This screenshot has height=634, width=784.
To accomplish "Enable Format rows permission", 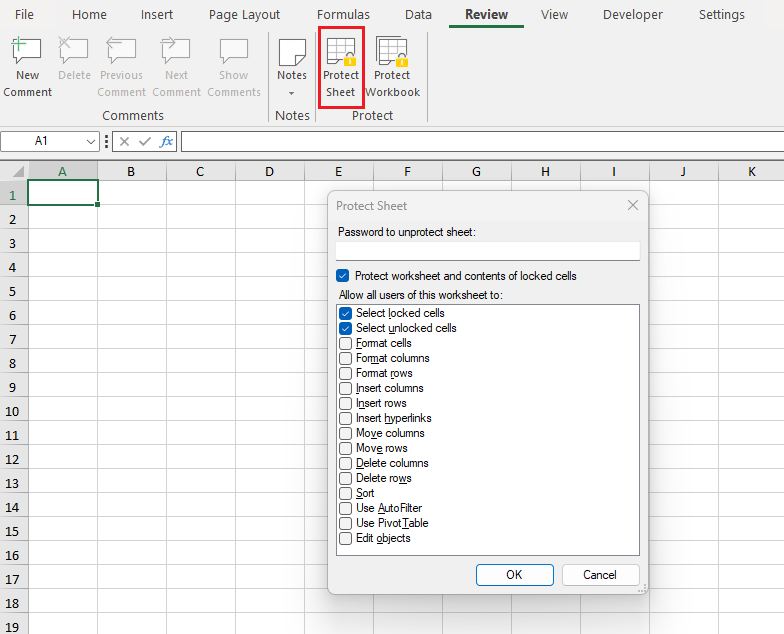I will tap(346, 374).
